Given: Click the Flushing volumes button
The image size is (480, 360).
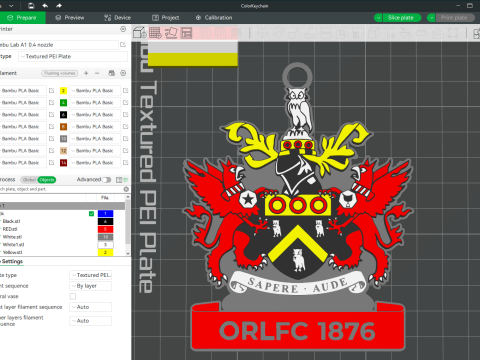Looking at the screenshot, I should [x=60, y=73].
